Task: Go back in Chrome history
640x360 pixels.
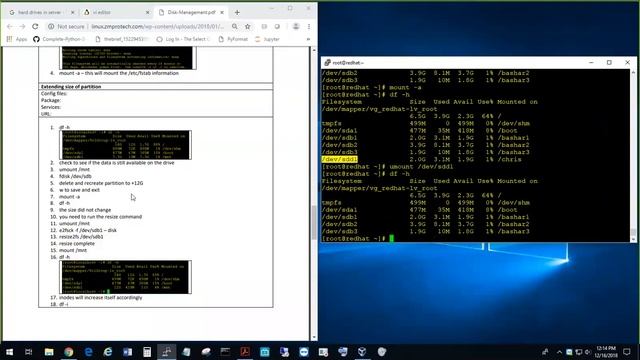Action: point(10,27)
